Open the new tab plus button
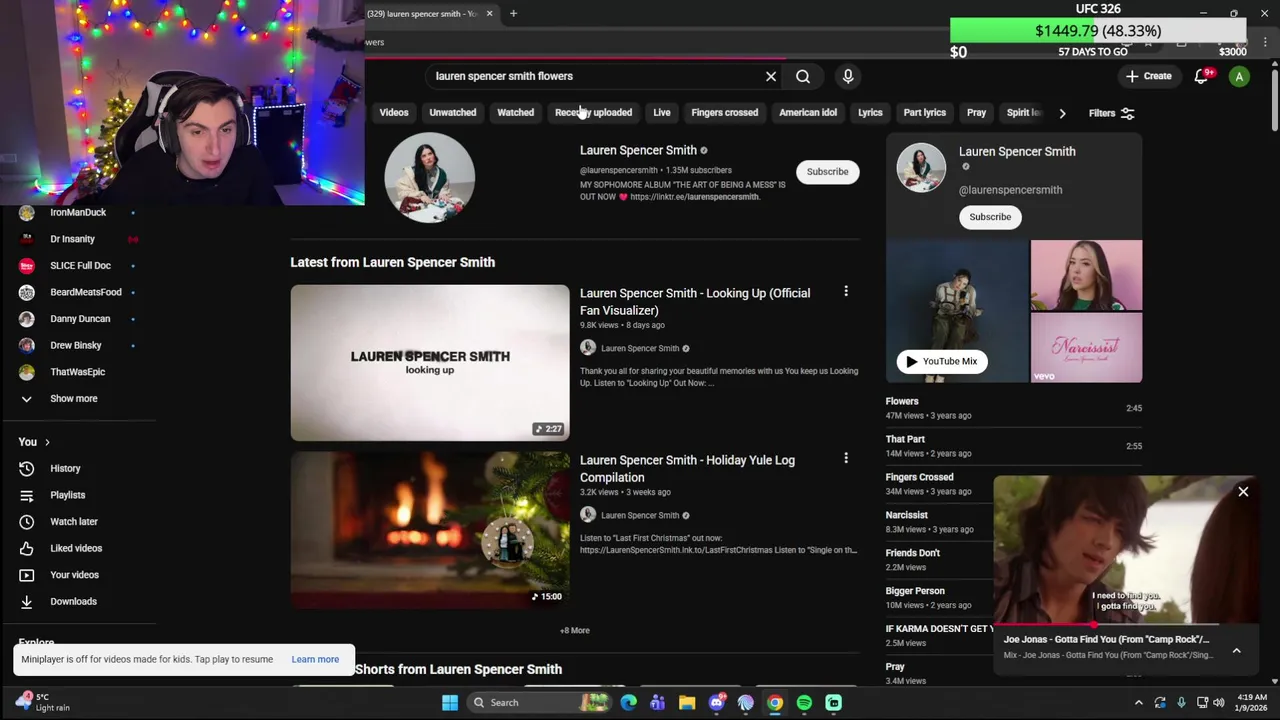This screenshot has height=720, width=1280. pyautogui.click(x=513, y=13)
